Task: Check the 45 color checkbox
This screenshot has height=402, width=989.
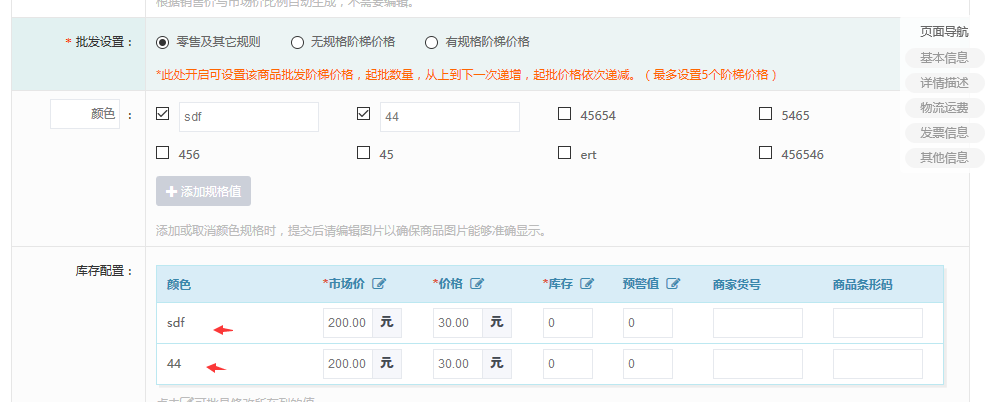Action: coord(363,153)
